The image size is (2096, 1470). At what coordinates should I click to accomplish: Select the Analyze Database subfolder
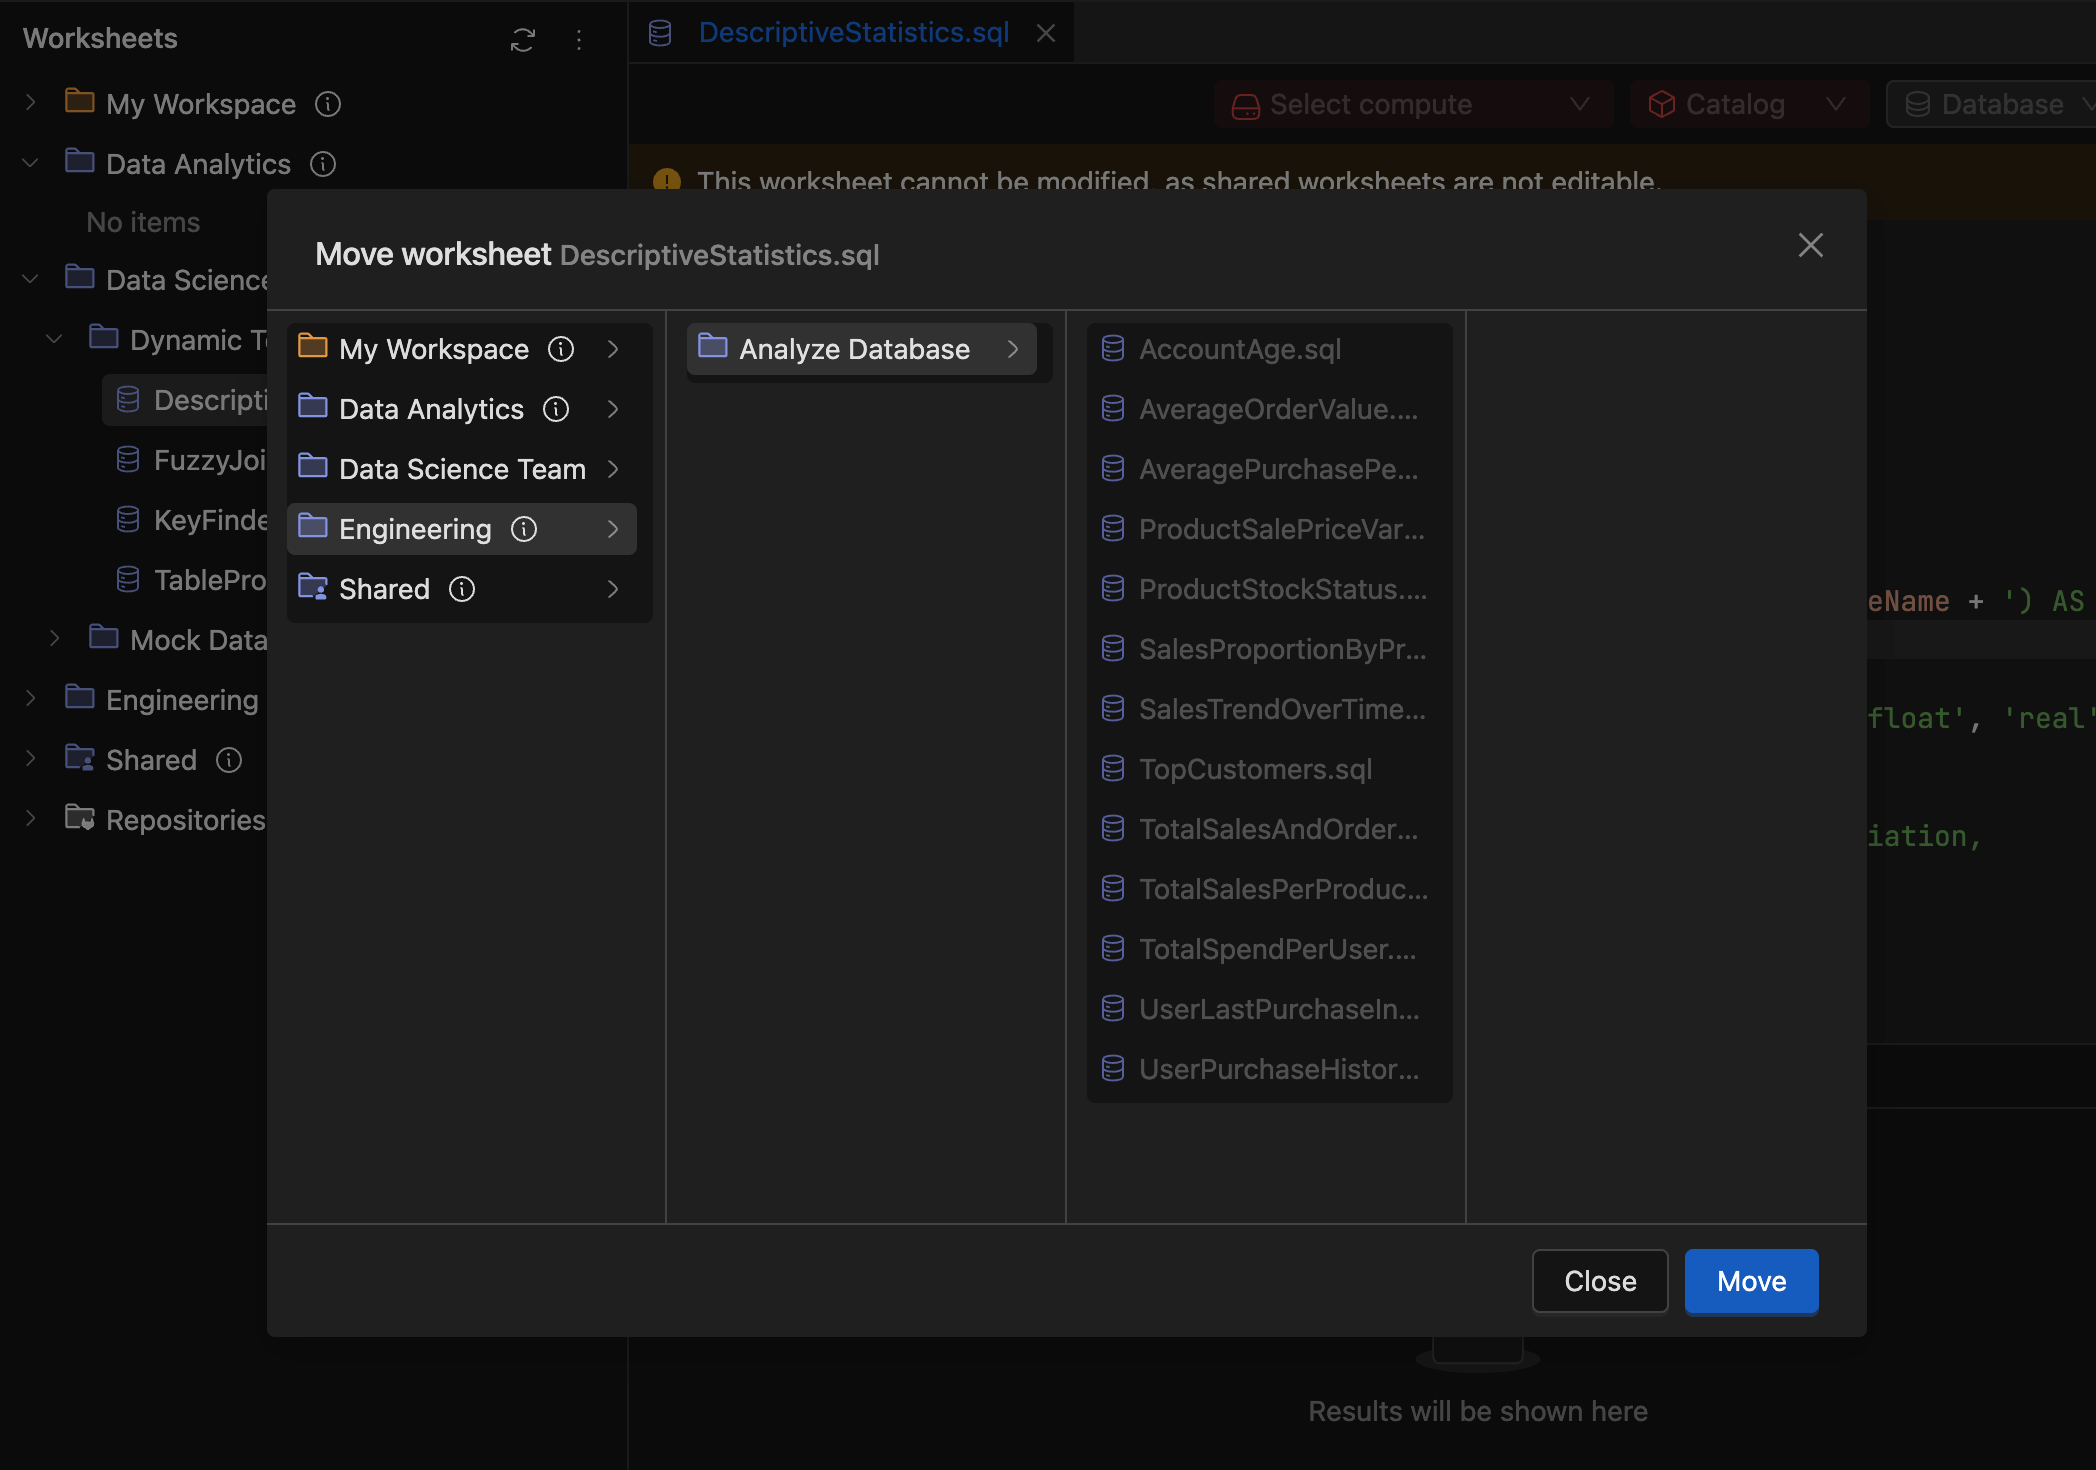tap(862, 349)
